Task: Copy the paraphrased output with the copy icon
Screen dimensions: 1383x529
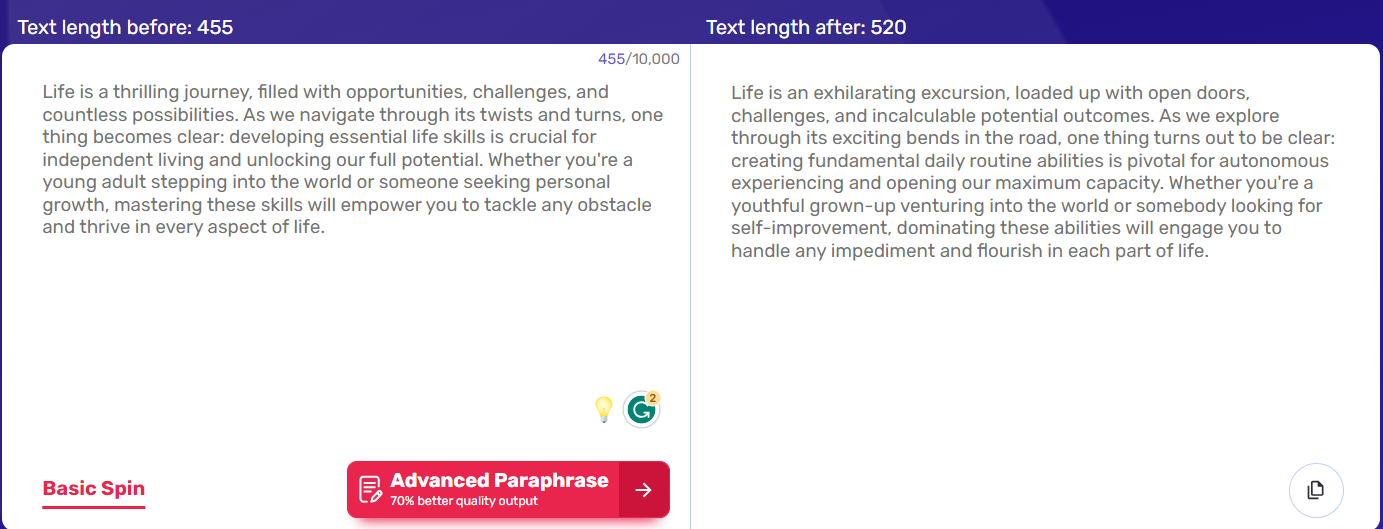Action: [x=1315, y=490]
